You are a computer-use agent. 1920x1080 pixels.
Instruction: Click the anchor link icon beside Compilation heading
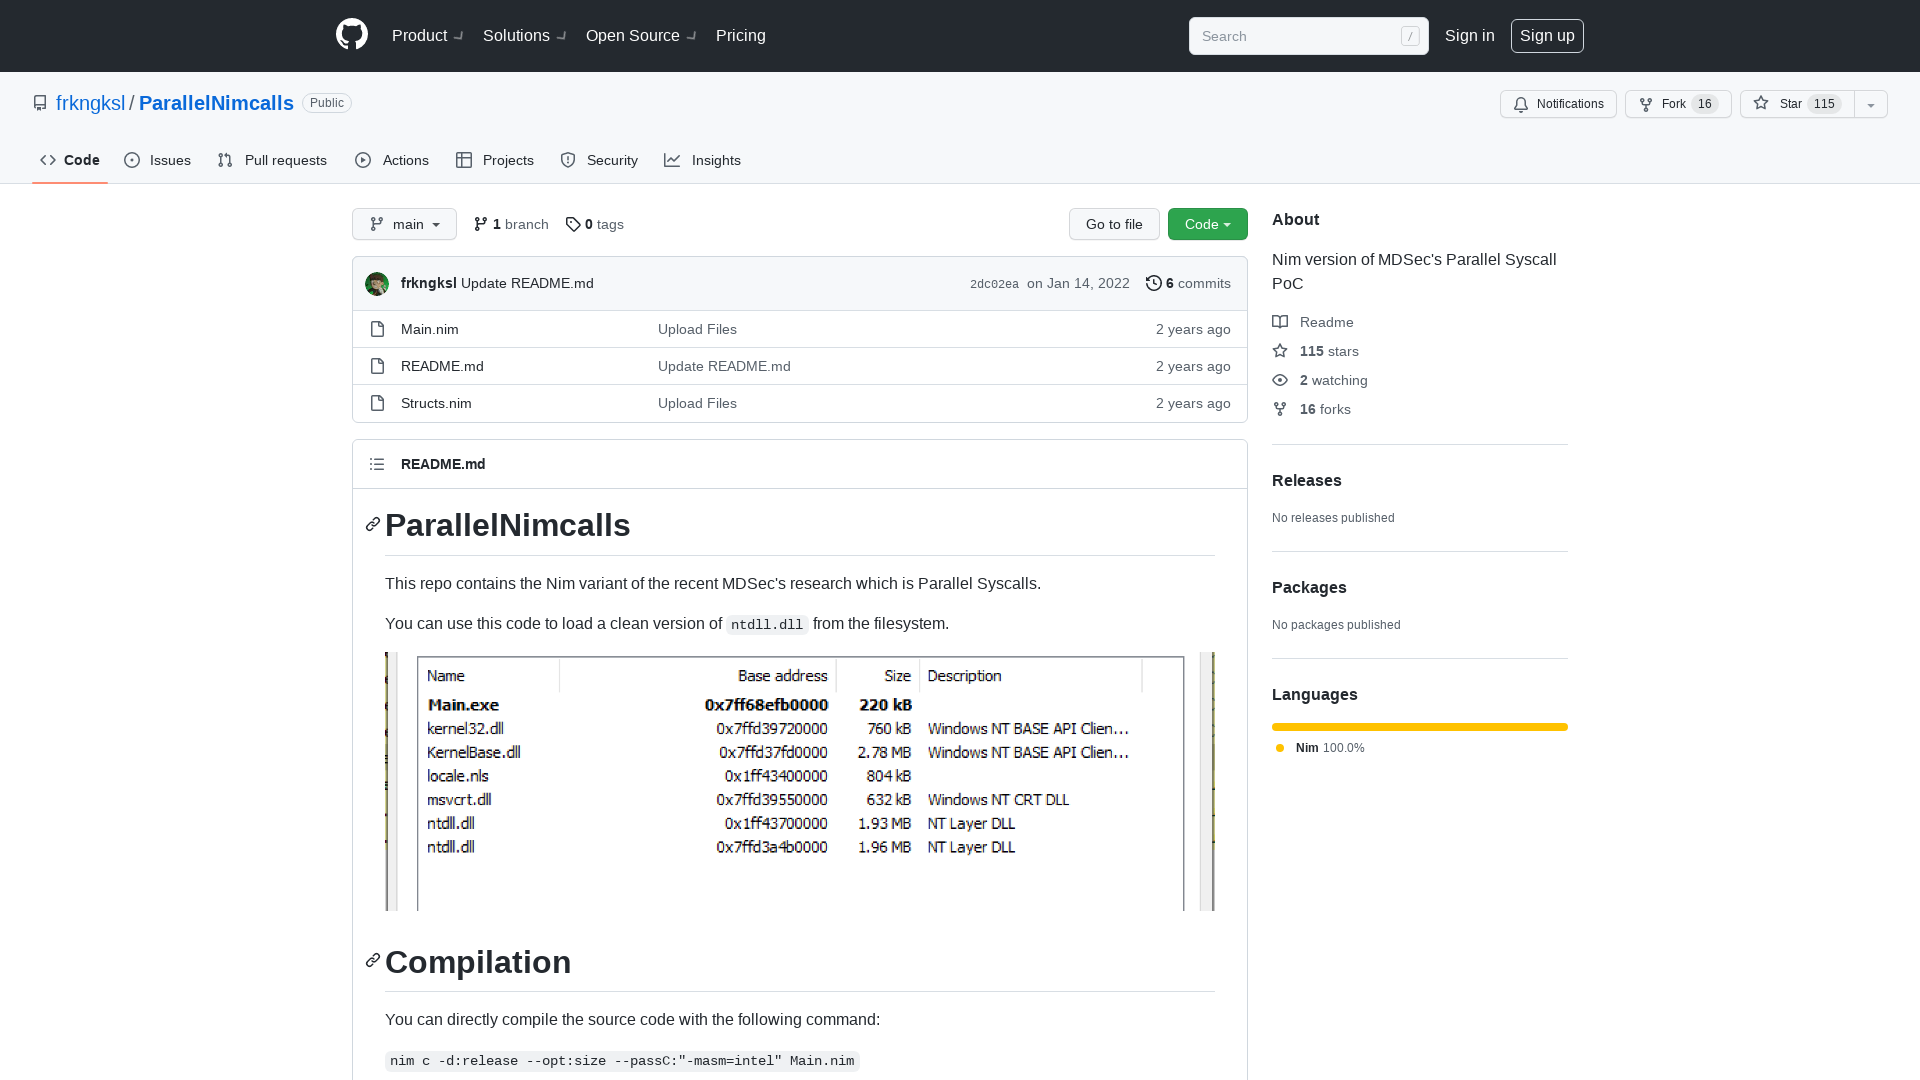[373, 961]
